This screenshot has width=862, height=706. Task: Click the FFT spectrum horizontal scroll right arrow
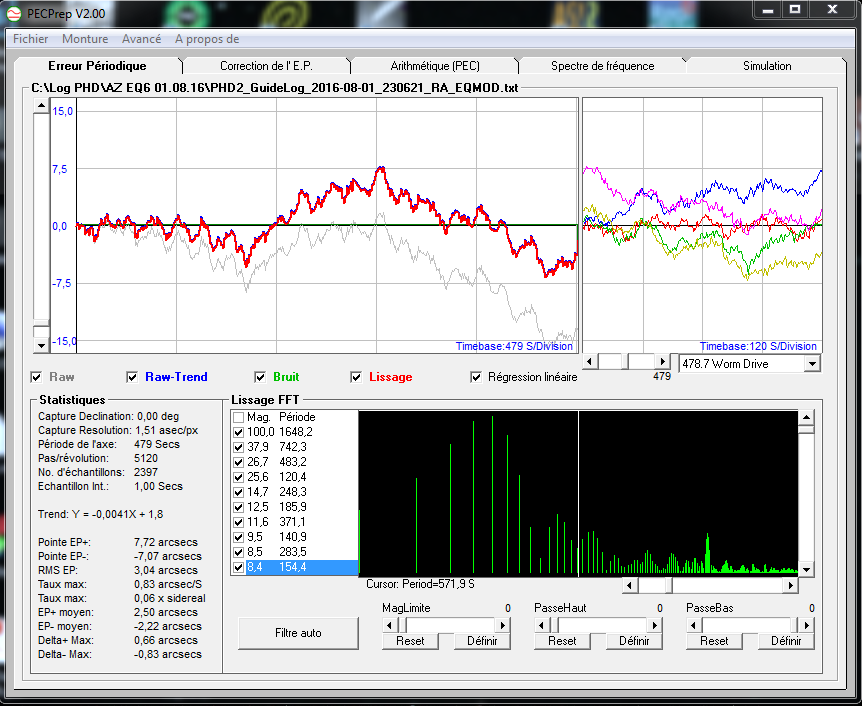[791, 585]
